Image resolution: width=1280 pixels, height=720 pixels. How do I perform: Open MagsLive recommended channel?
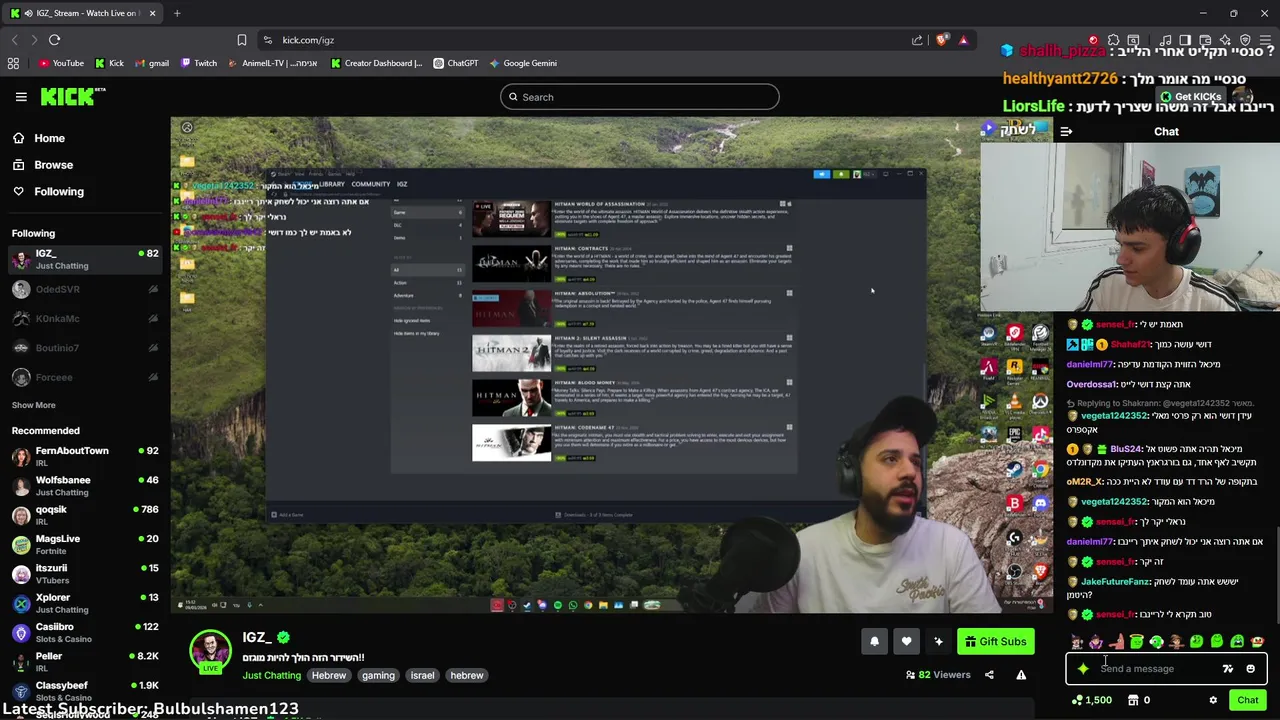[x=84, y=545]
